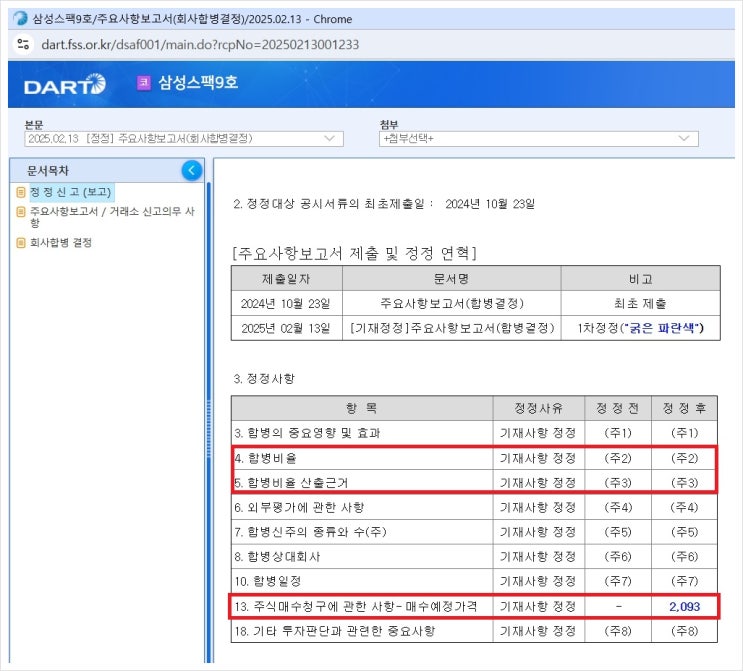
Task: Click the row 6. 외부평가에 관한 사항
Action: pyautogui.click(x=474, y=507)
